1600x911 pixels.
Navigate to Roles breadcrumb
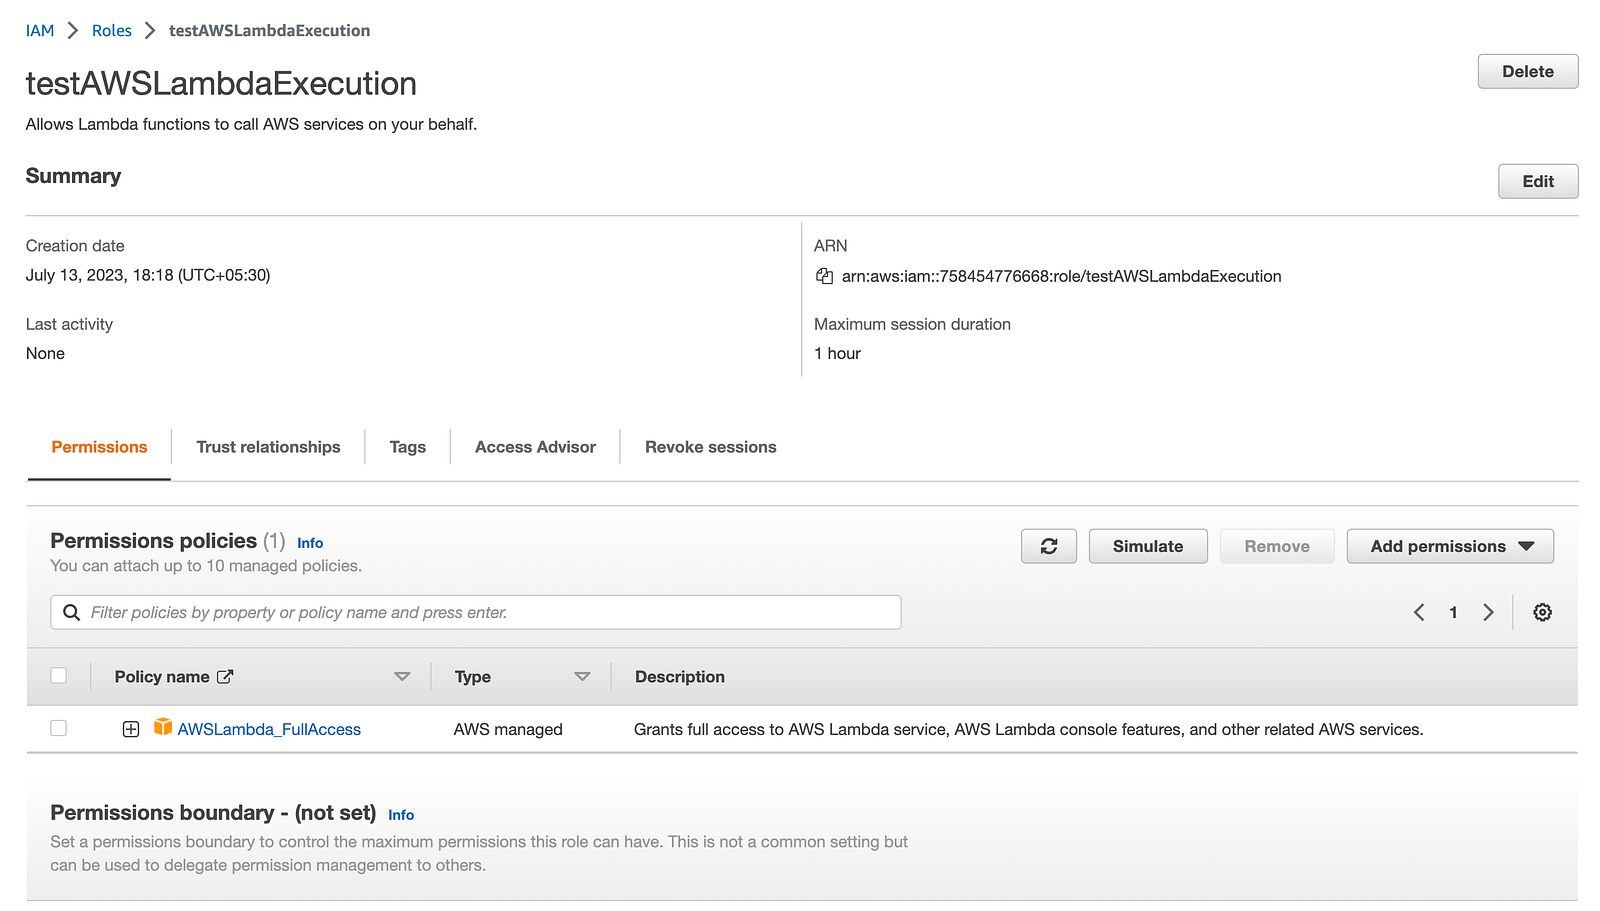112,31
